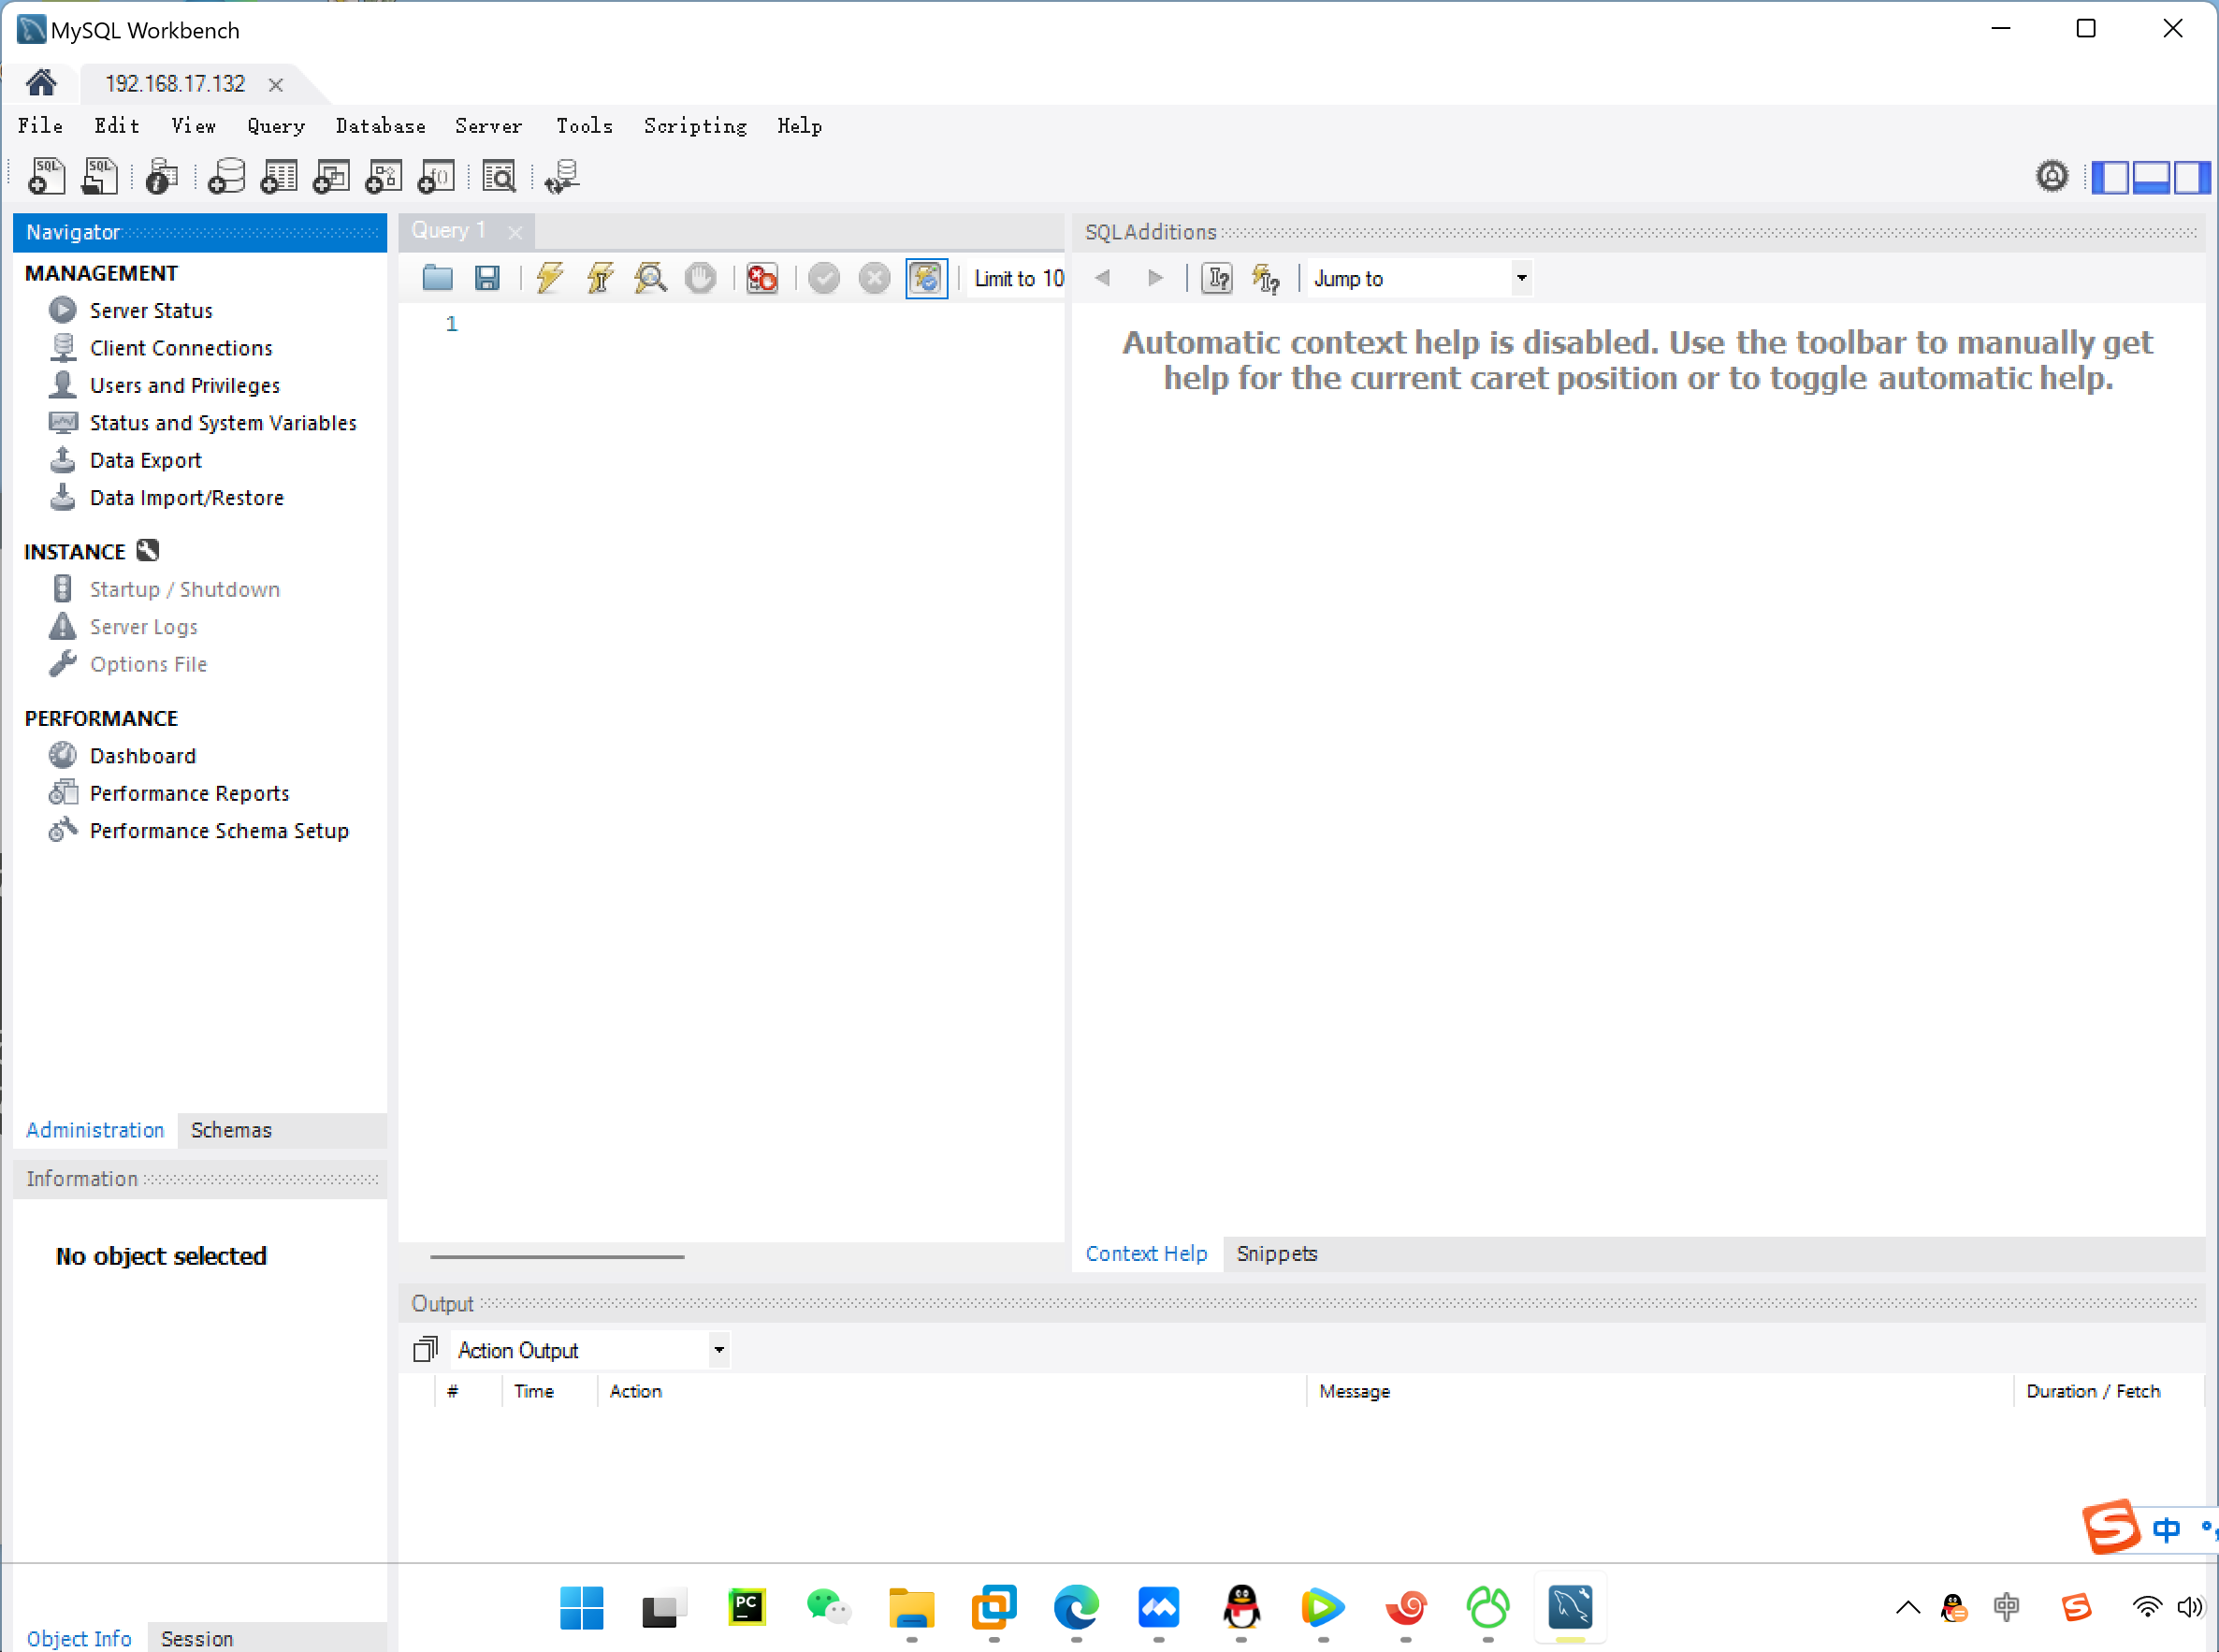Click the query editor horizontal scrollbar

[557, 1256]
